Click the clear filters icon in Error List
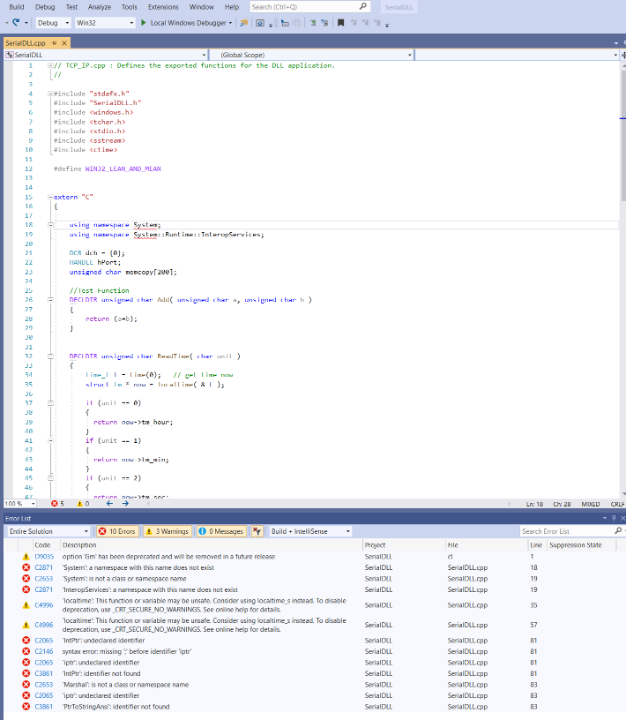 coord(257,531)
